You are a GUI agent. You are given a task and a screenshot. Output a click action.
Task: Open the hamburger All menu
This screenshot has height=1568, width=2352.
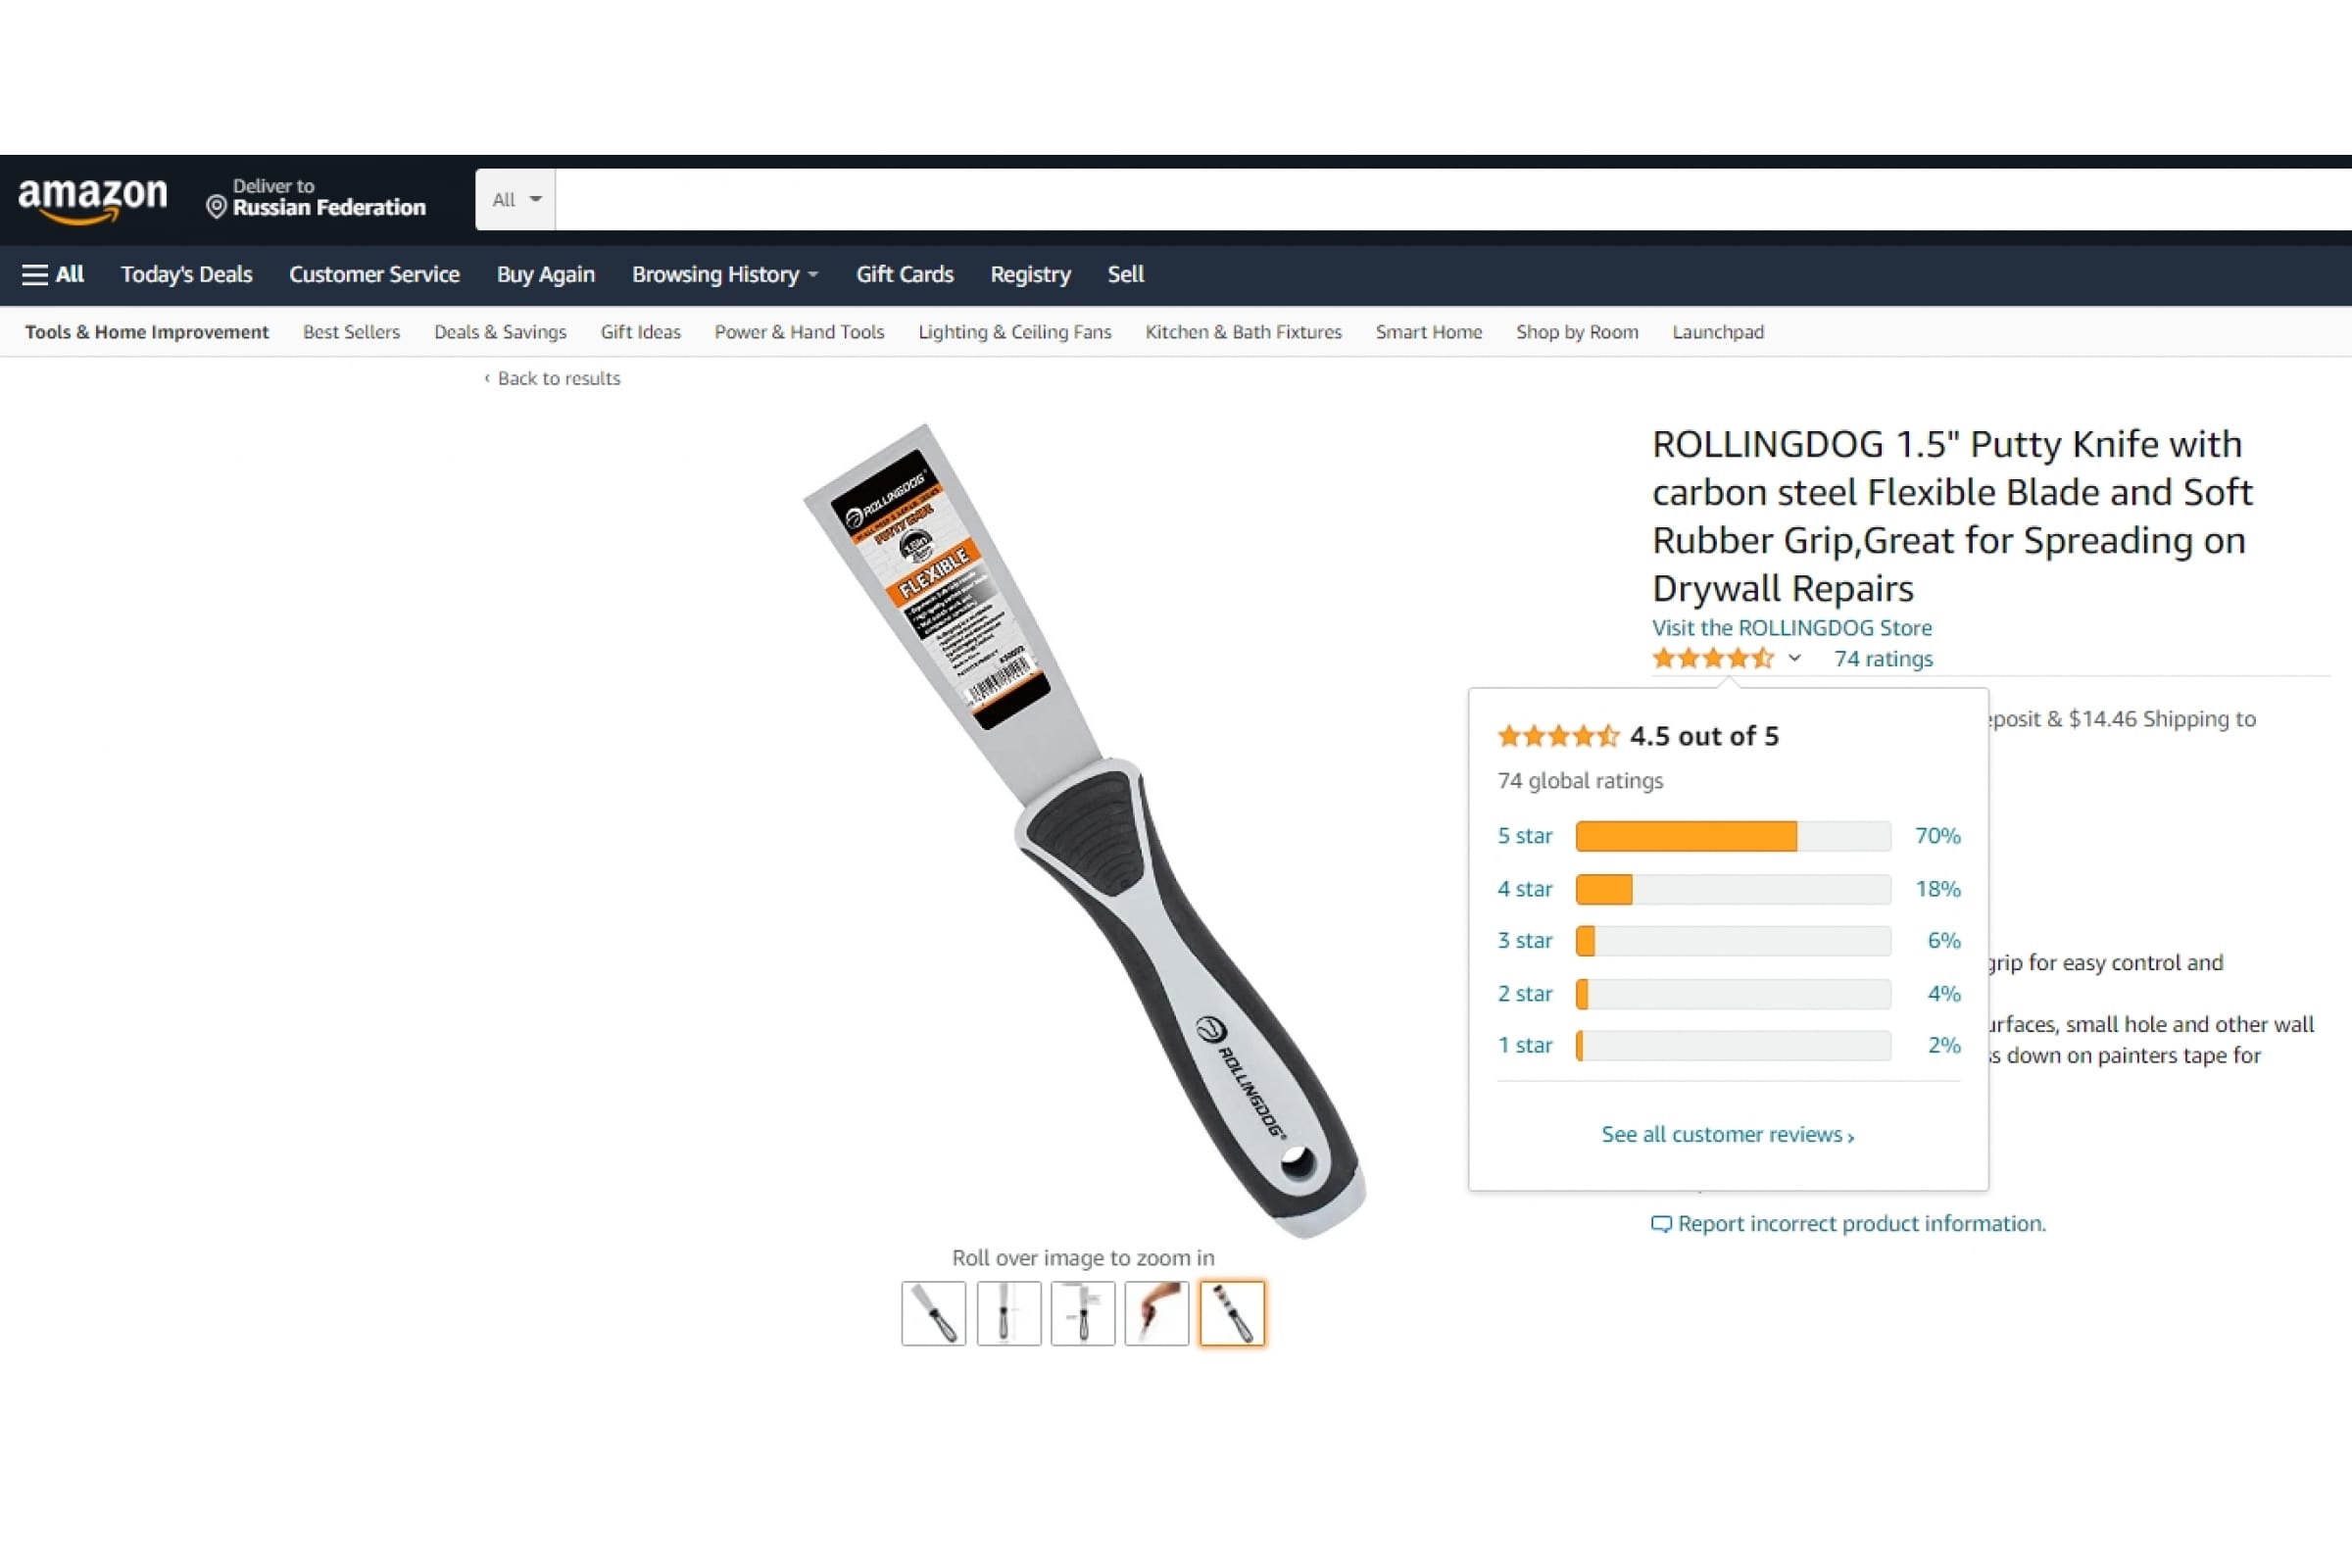click(53, 274)
